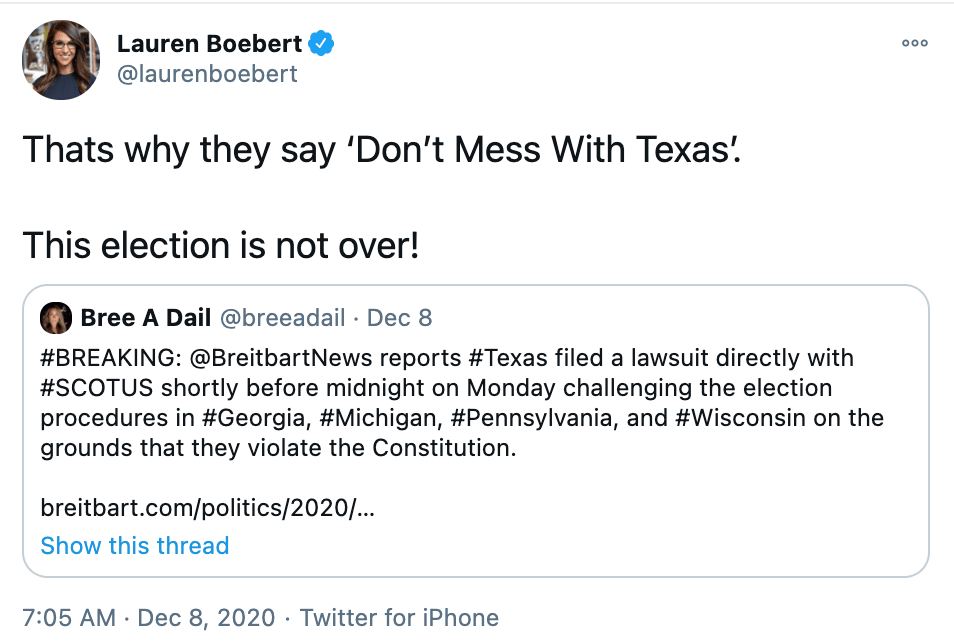Open the @laurenboebert handle link

click(207, 74)
